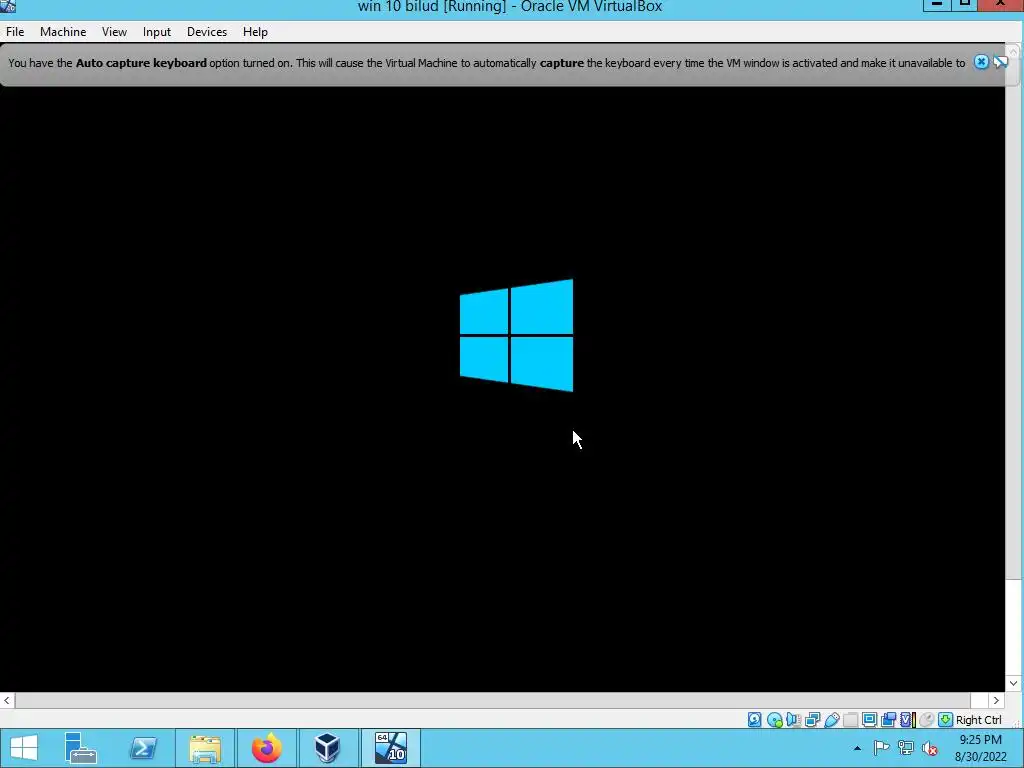Viewport: 1024px width, 768px height.
Task: Click the horizontal scrollbar right arrow
Action: [996, 700]
